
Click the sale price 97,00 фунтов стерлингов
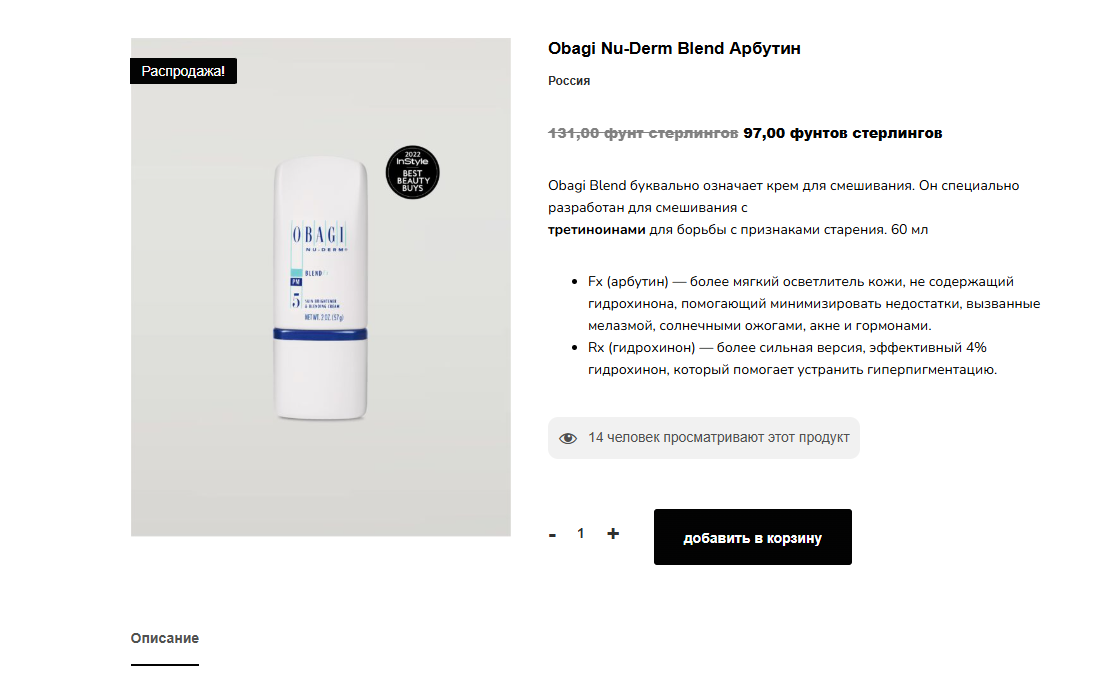point(843,133)
